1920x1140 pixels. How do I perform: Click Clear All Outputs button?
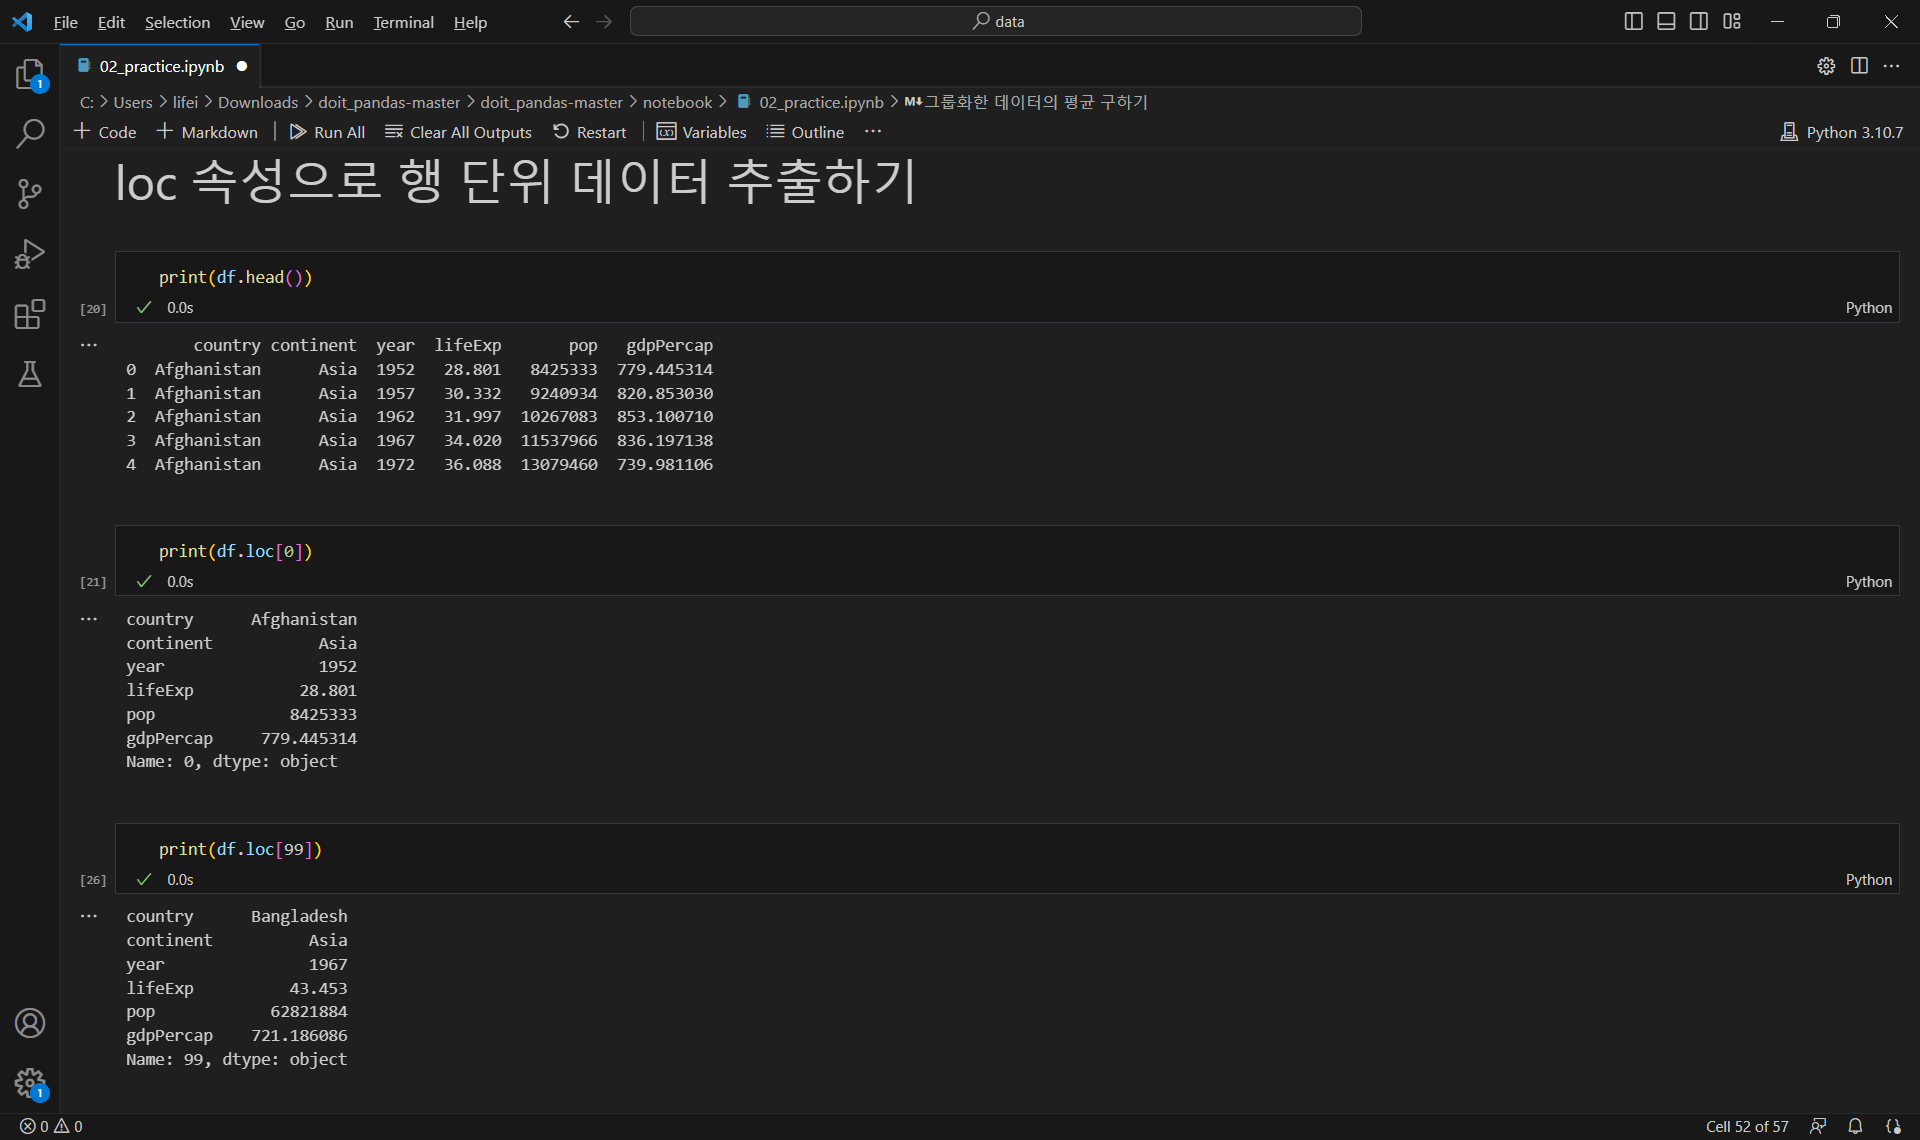tap(459, 132)
